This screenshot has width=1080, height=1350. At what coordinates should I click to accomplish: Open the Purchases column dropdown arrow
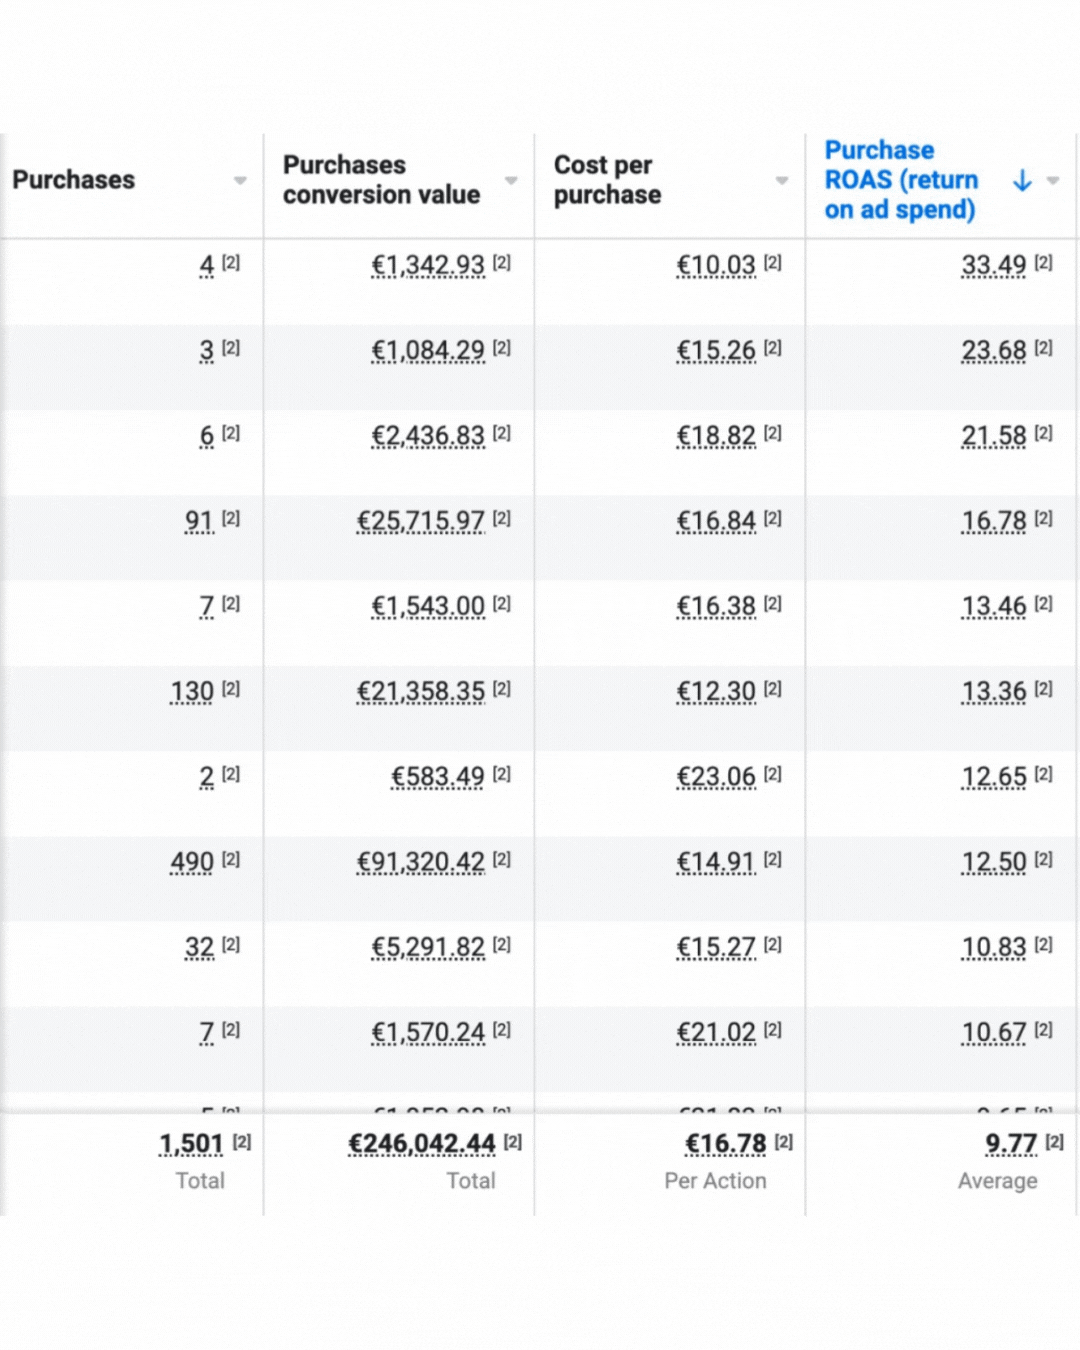click(x=240, y=181)
